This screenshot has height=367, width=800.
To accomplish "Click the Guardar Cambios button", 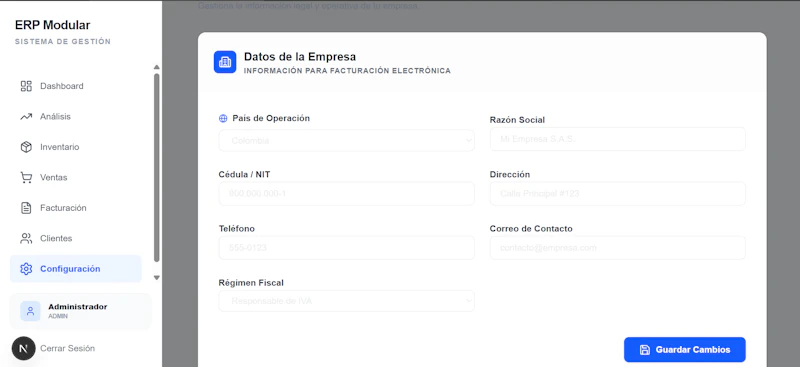I will [685, 350].
